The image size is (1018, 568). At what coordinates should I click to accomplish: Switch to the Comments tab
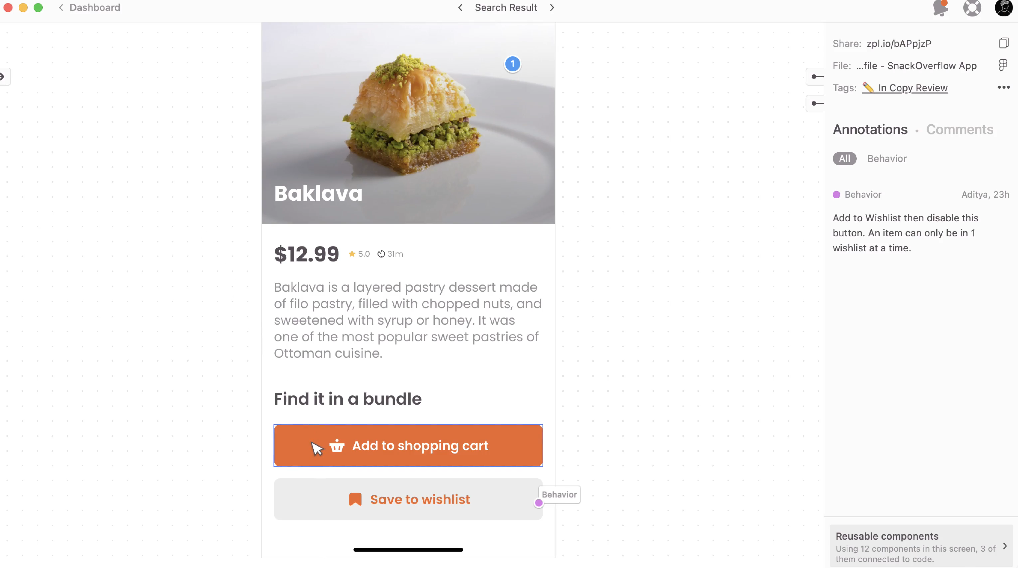pos(959,130)
